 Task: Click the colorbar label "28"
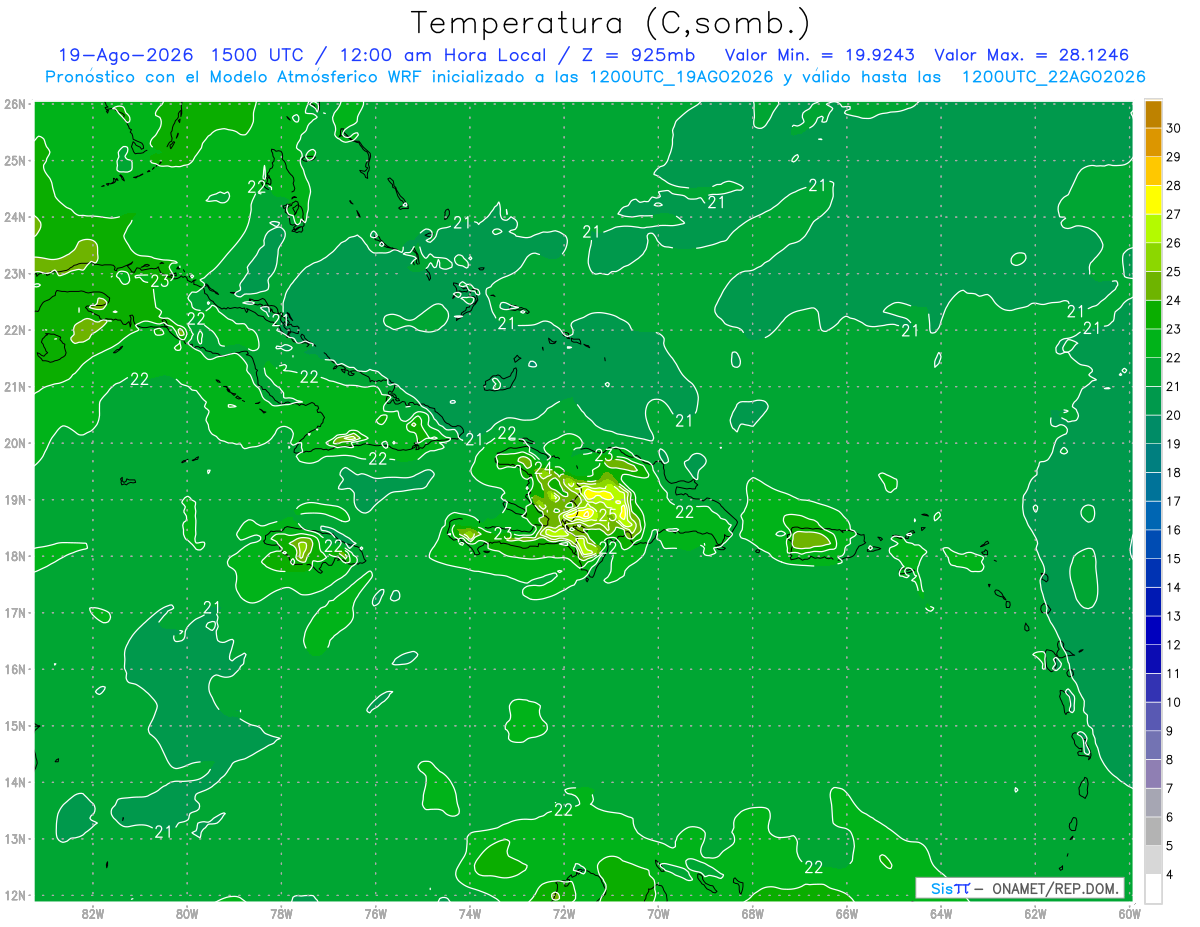[1173, 185]
